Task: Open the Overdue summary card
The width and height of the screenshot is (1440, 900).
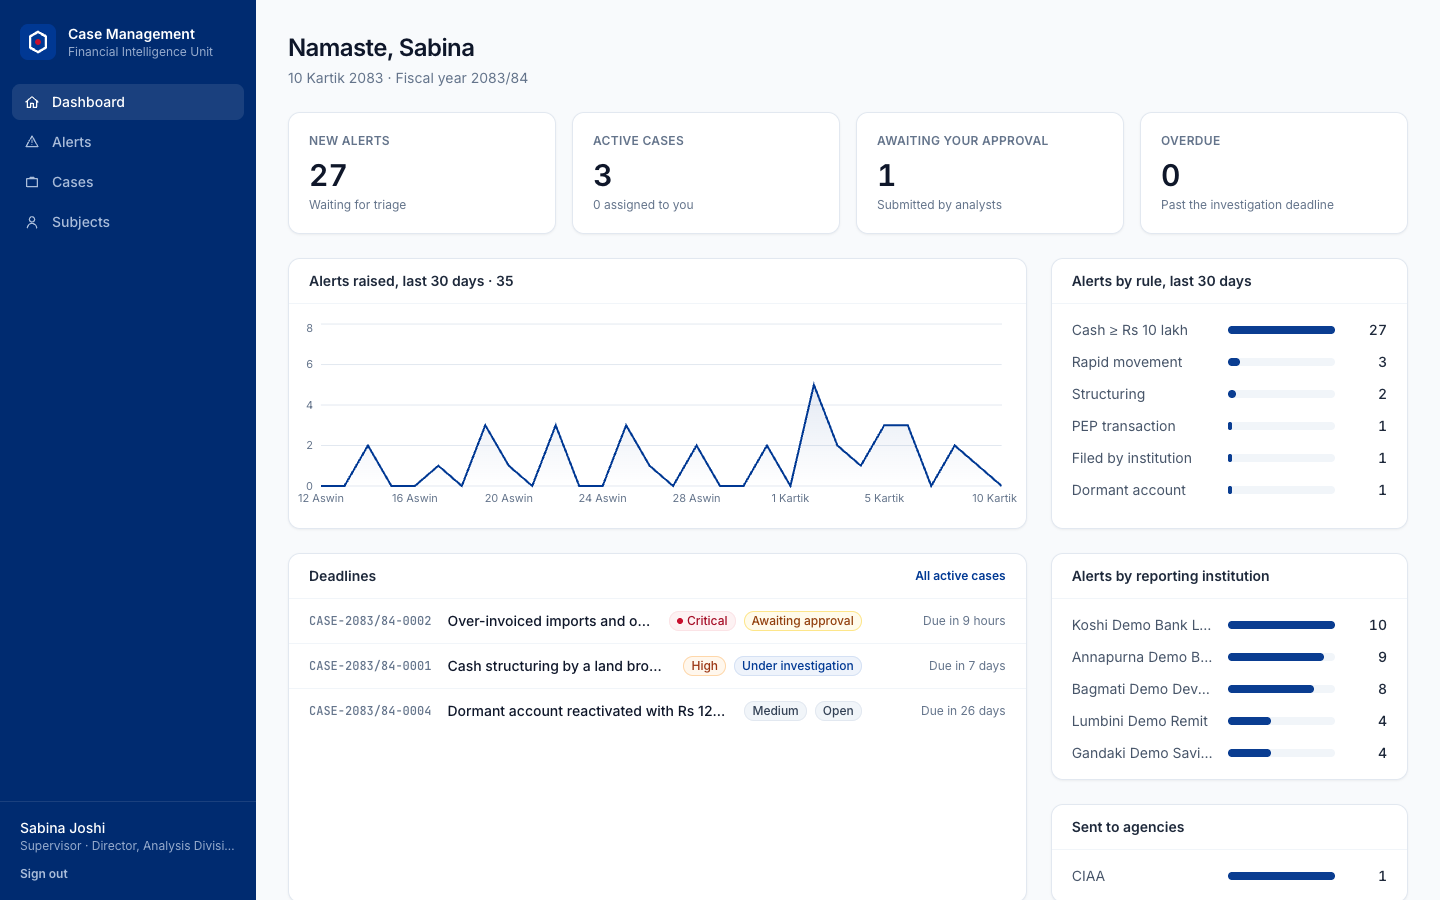Action: pyautogui.click(x=1274, y=173)
